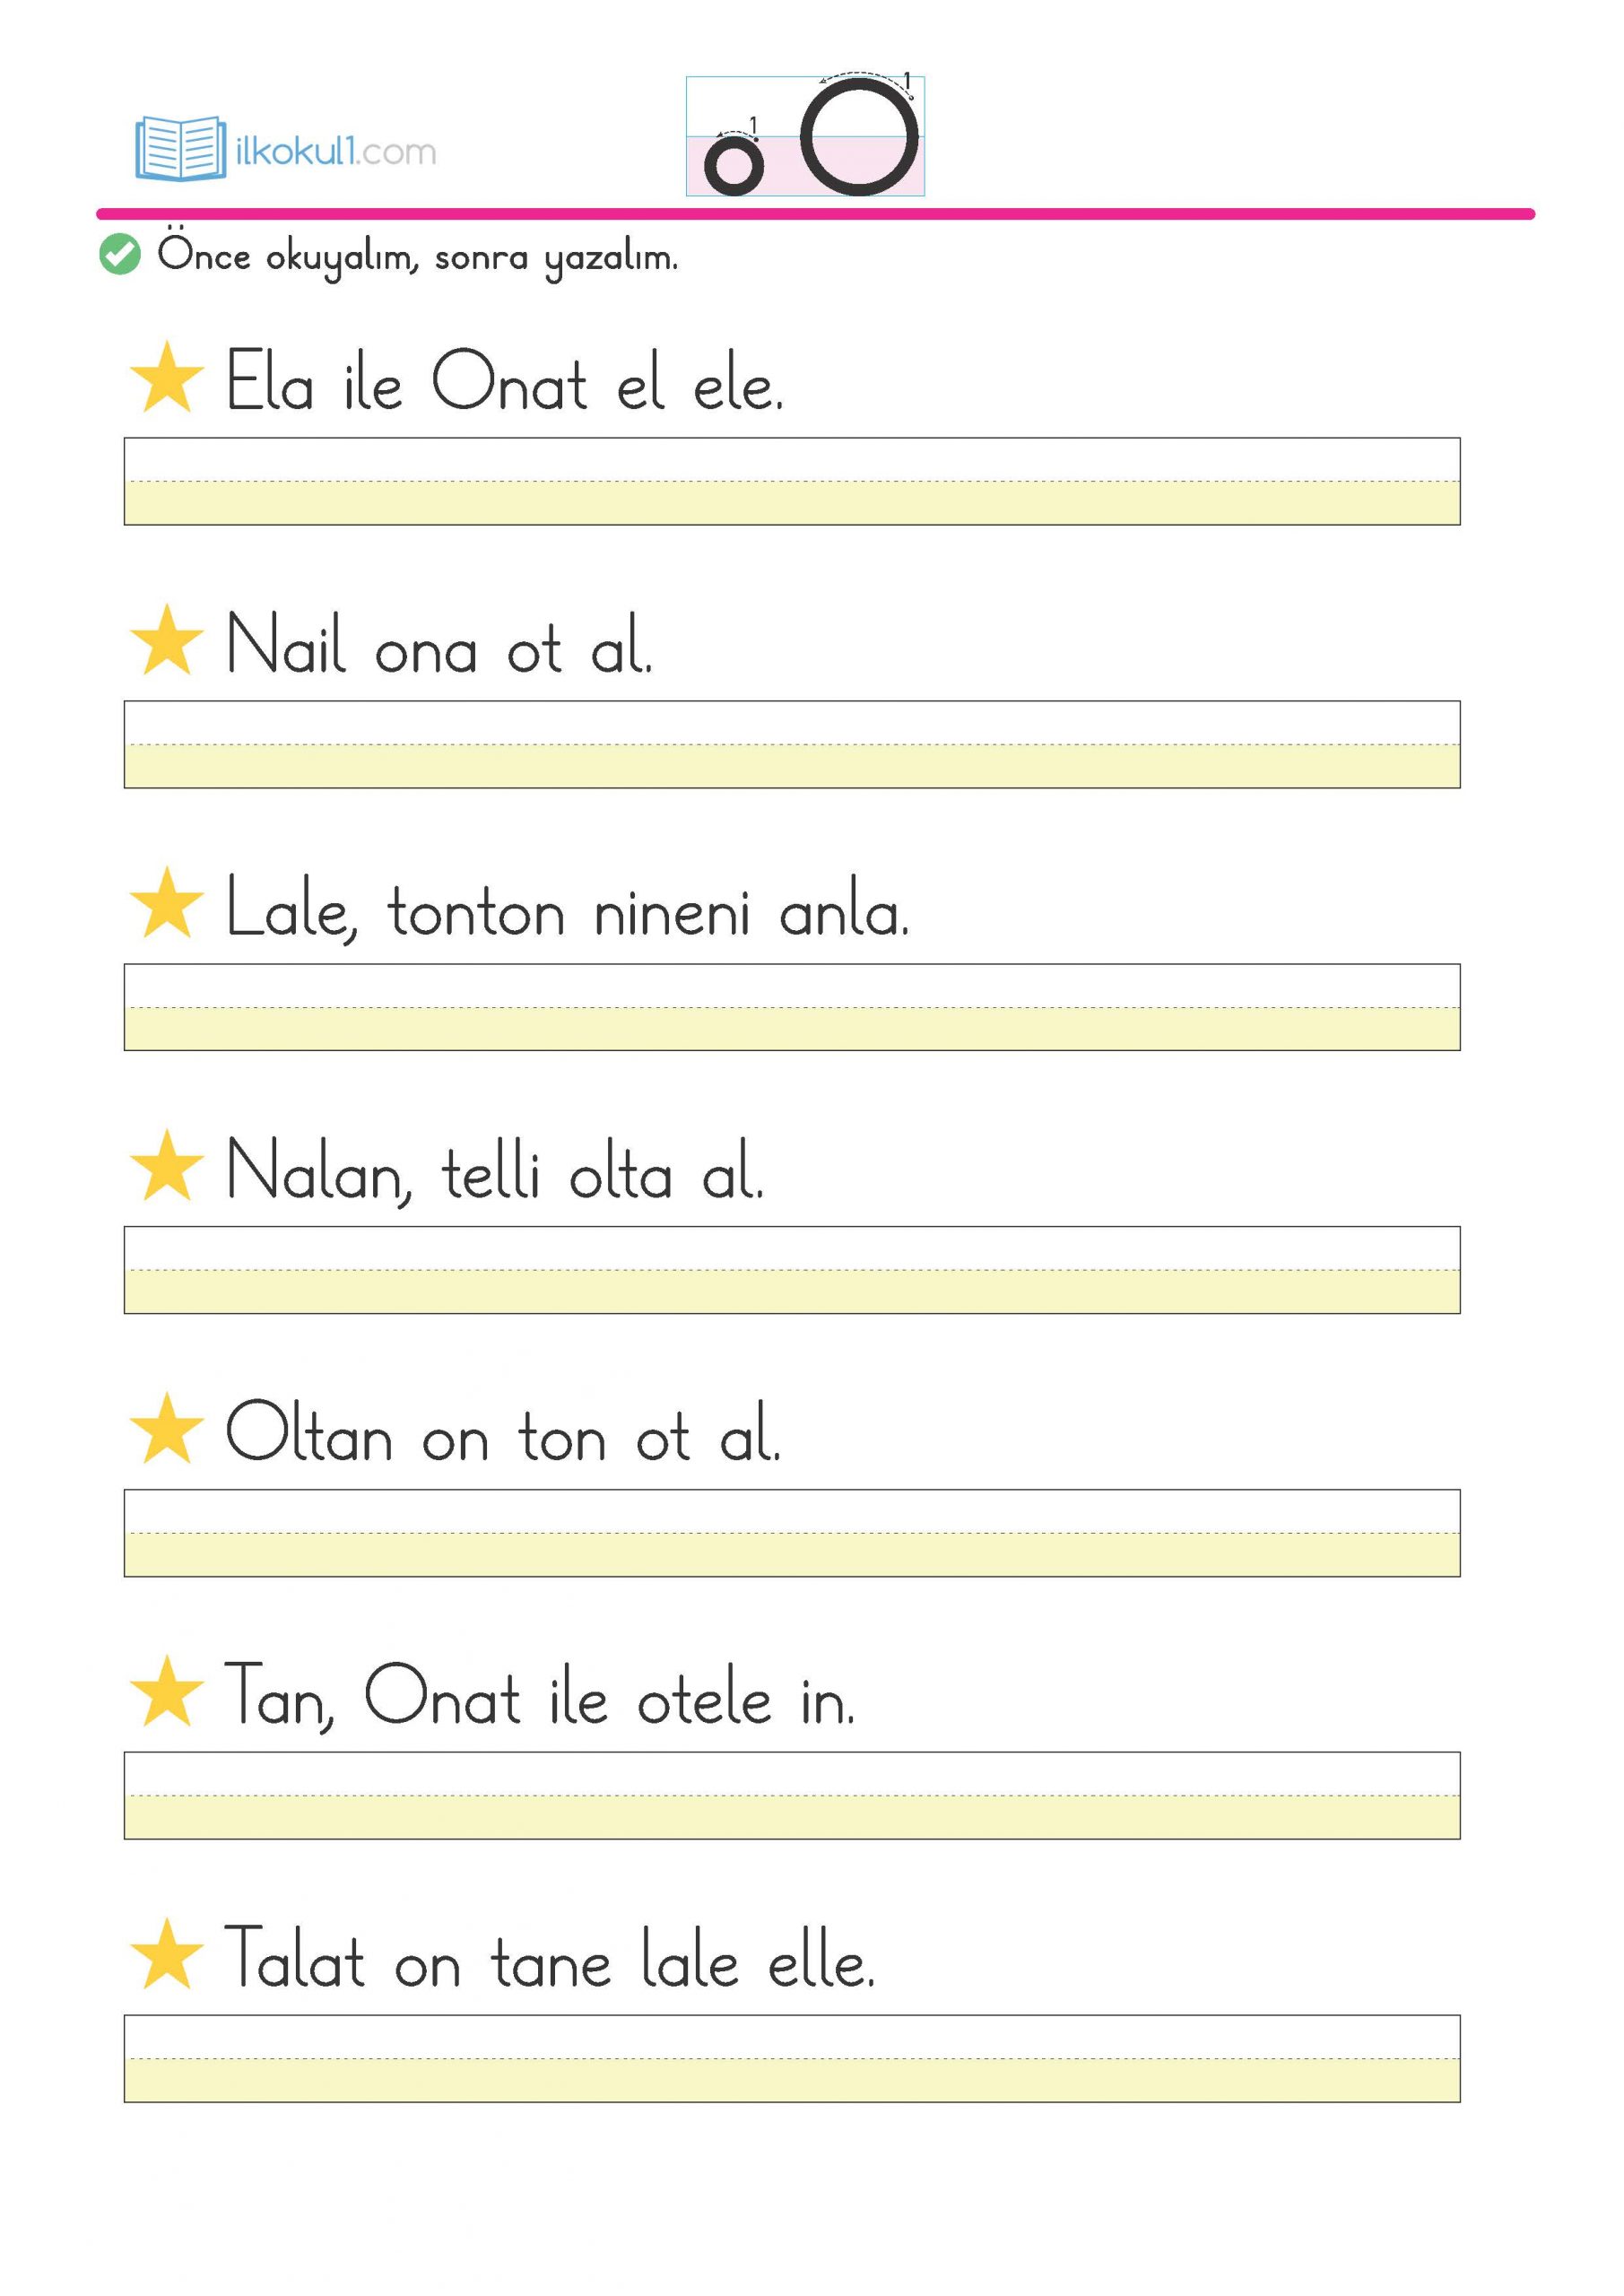Focus the writing line under "Lale, tonton nineni anla"

(791, 1007)
